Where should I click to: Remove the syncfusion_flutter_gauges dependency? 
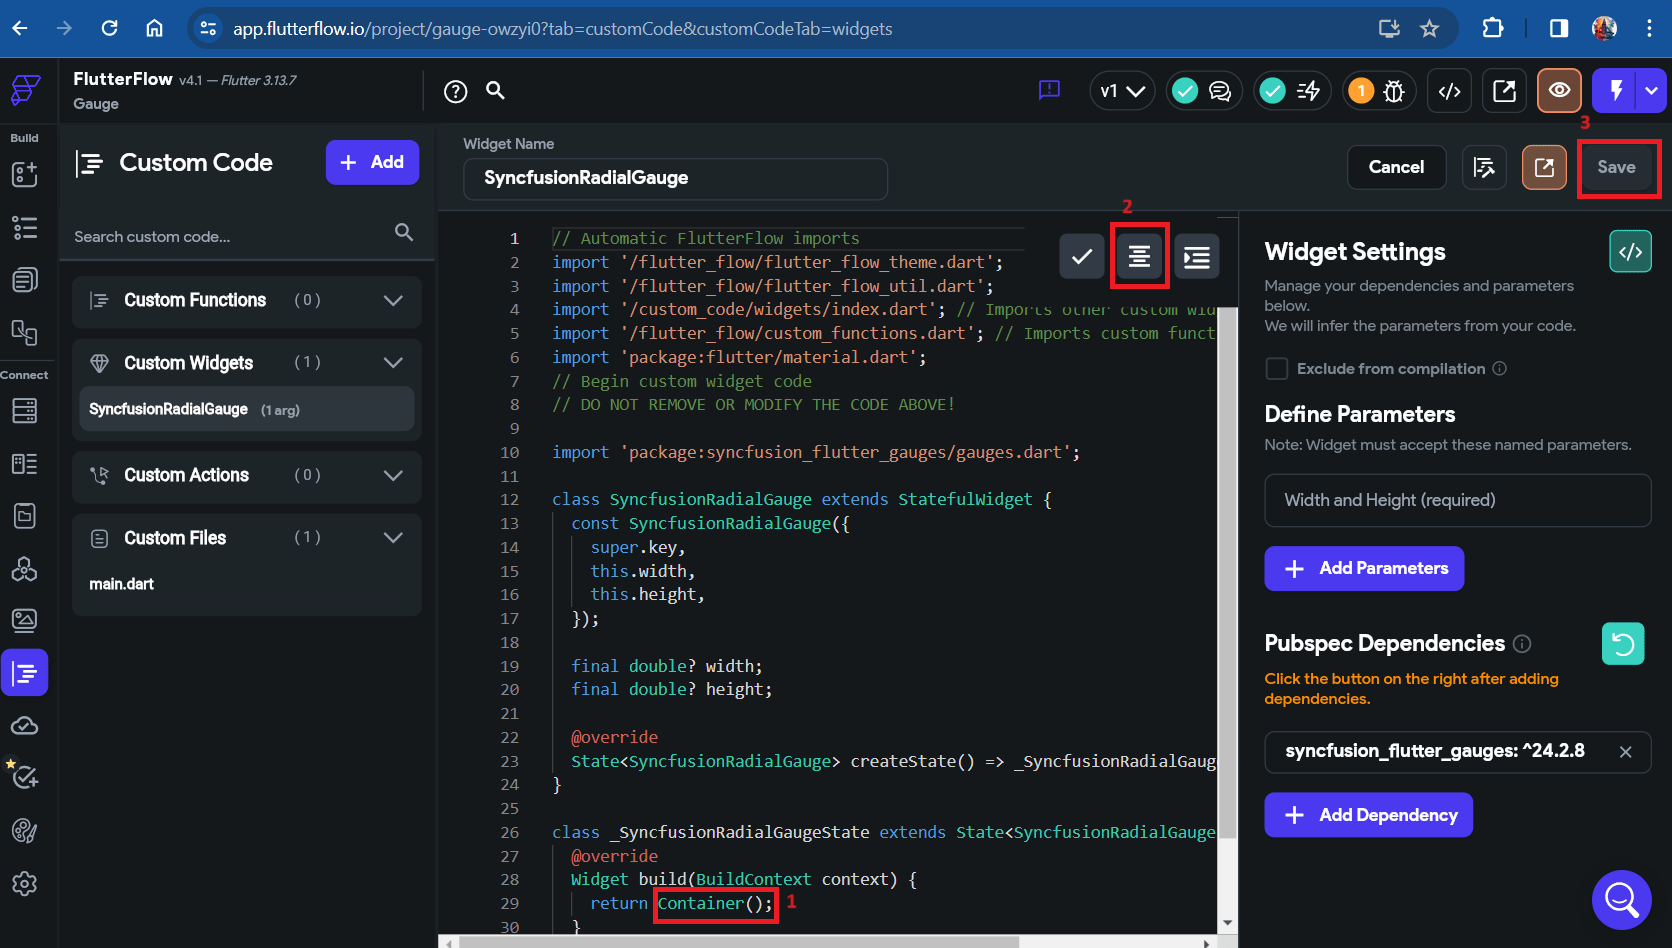(1626, 752)
